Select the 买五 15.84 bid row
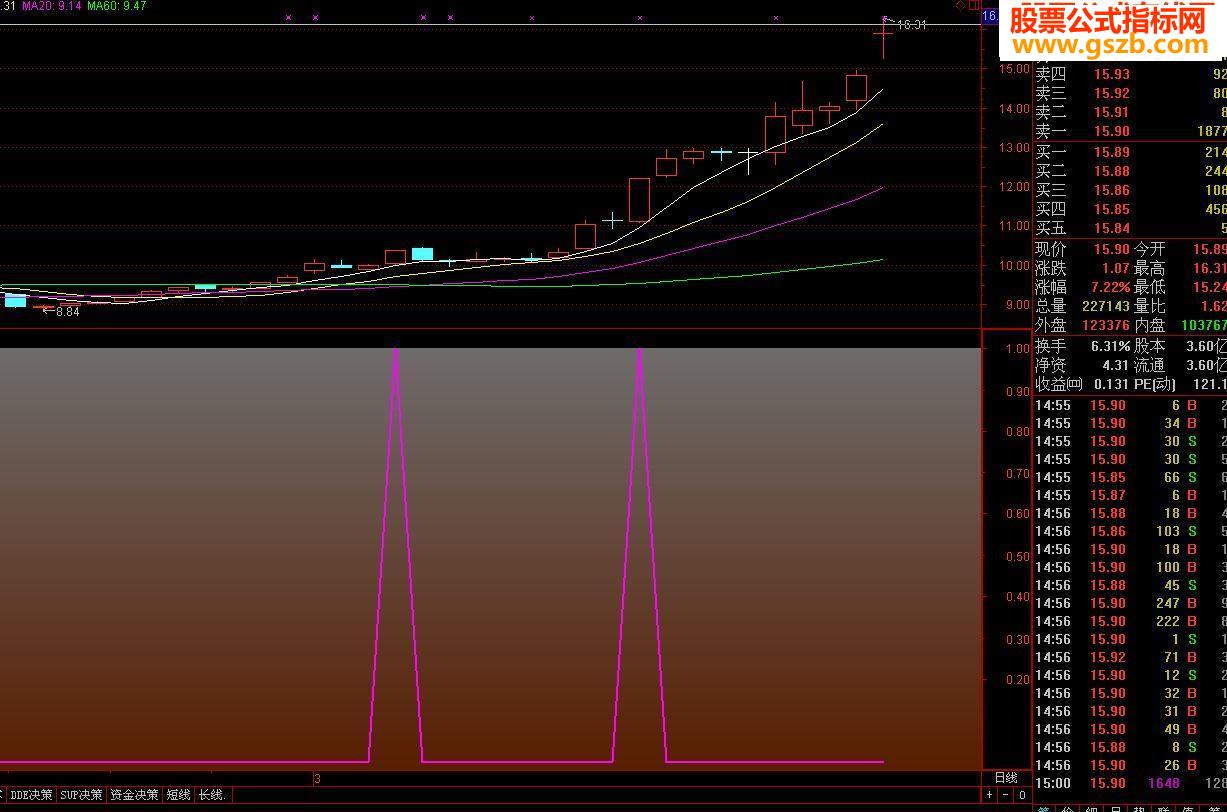 [x=1130, y=228]
